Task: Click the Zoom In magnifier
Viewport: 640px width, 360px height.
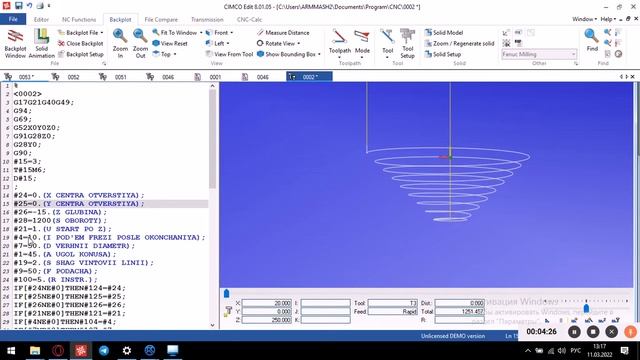Action: (x=120, y=43)
